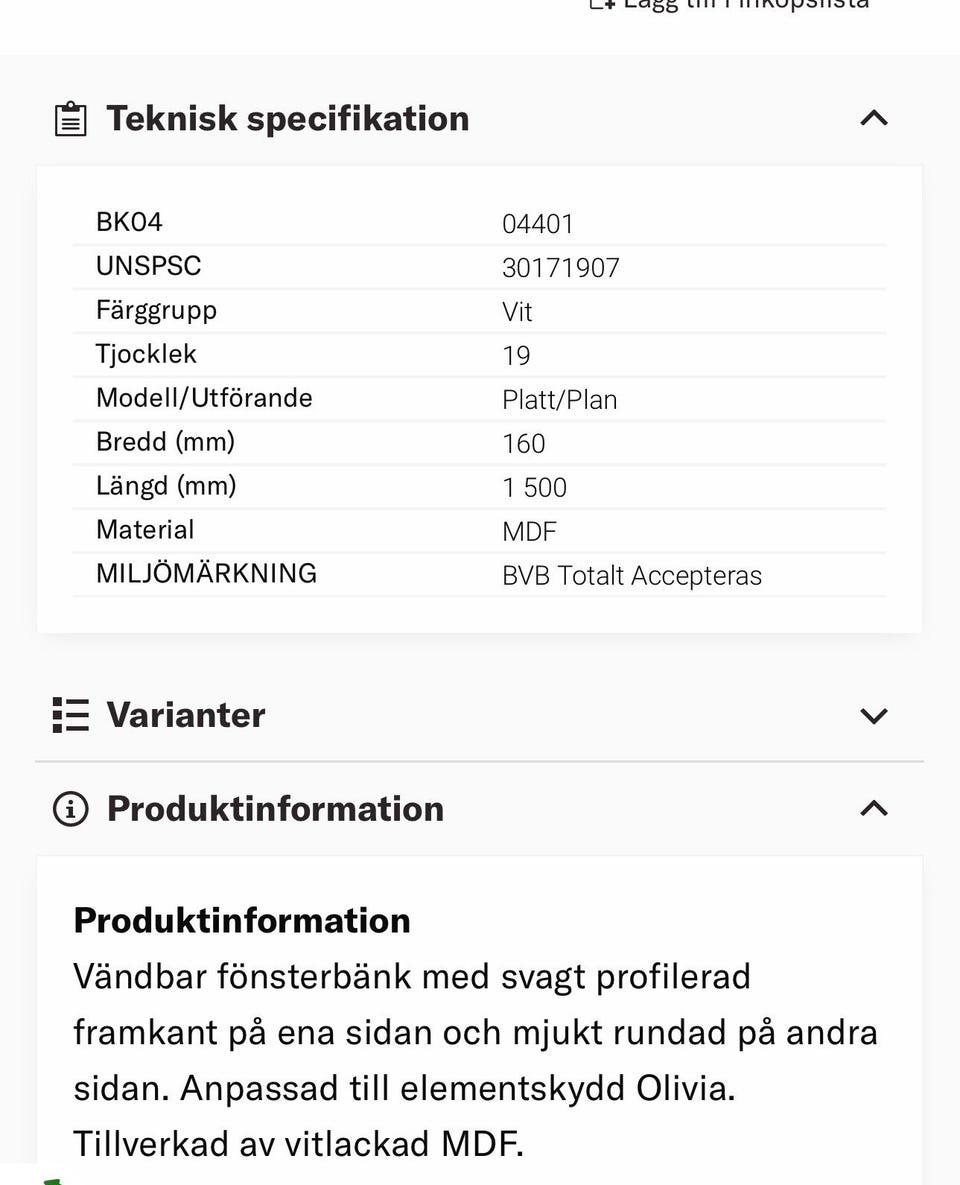Click the Tjocklek row value 19
The width and height of the screenshot is (960, 1185).
point(516,356)
